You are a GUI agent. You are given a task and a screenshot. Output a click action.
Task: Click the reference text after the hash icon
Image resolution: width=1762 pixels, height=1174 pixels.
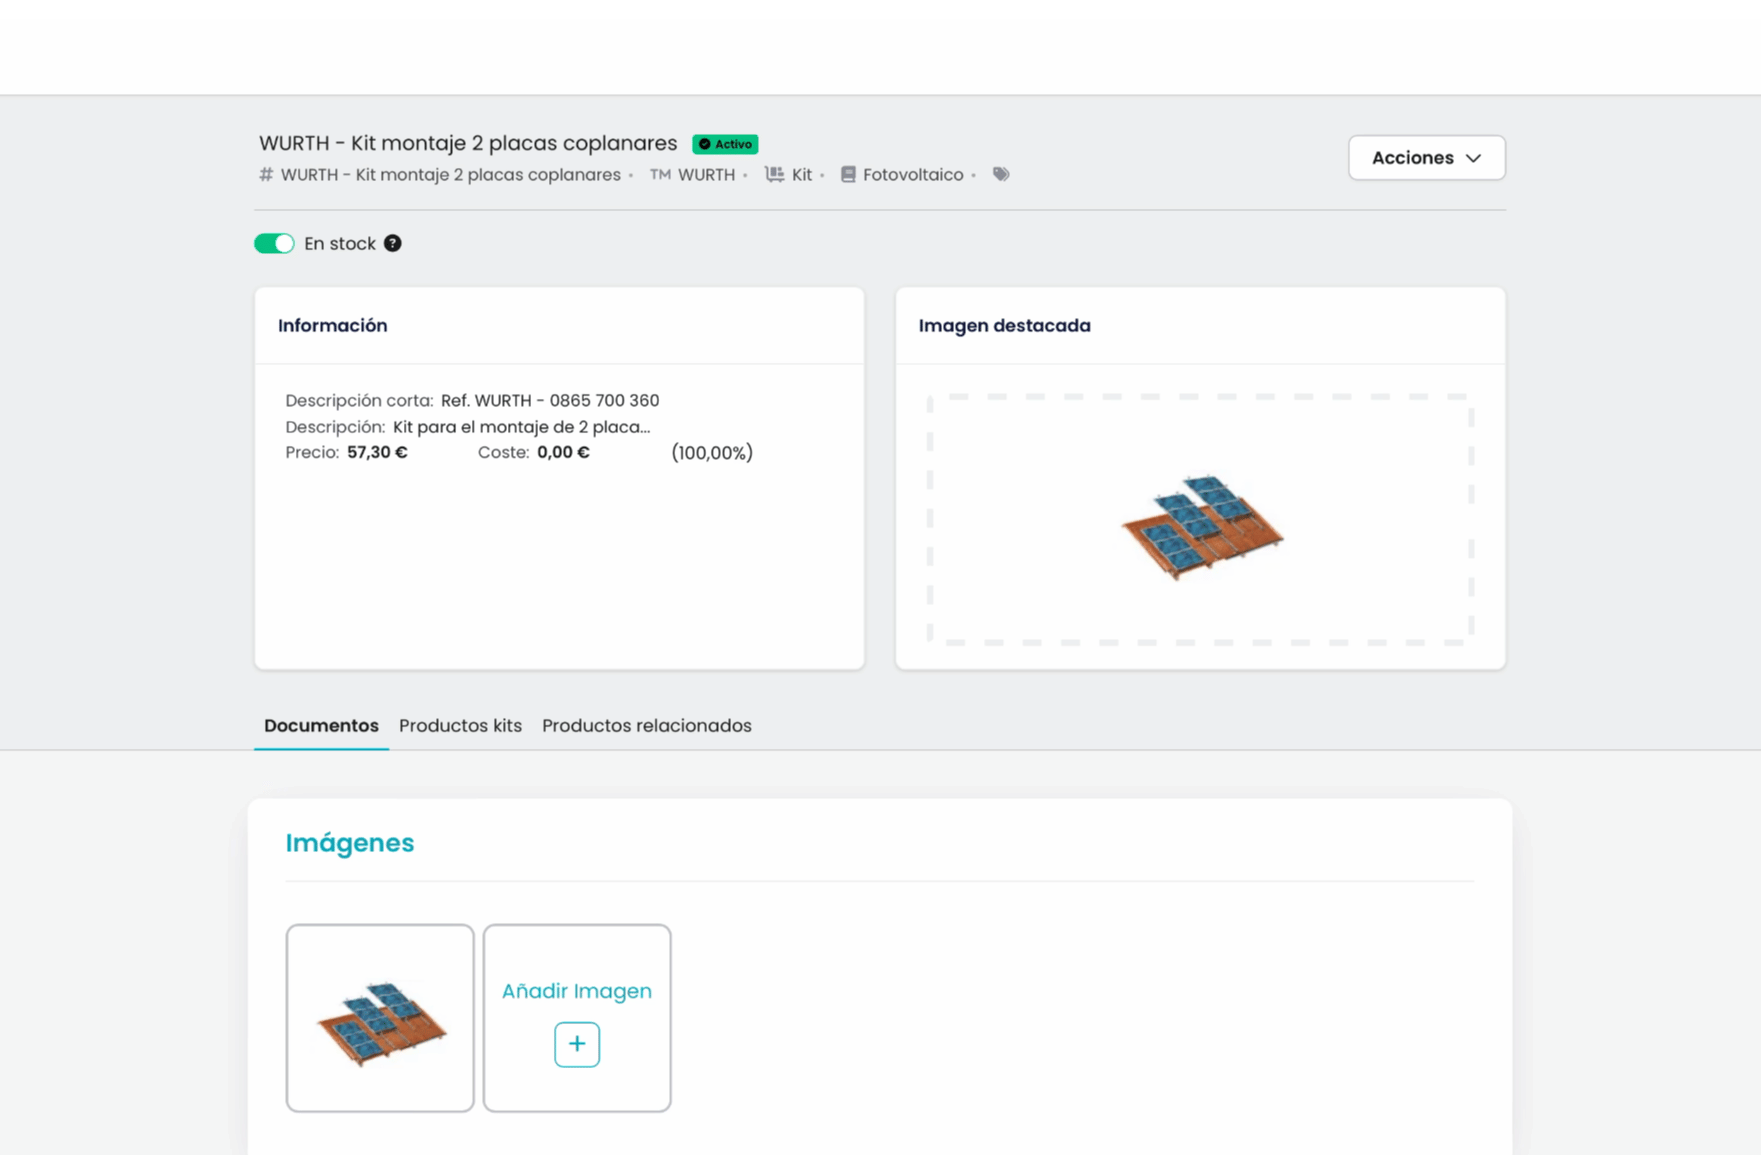pyautogui.click(x=451, y=174)
